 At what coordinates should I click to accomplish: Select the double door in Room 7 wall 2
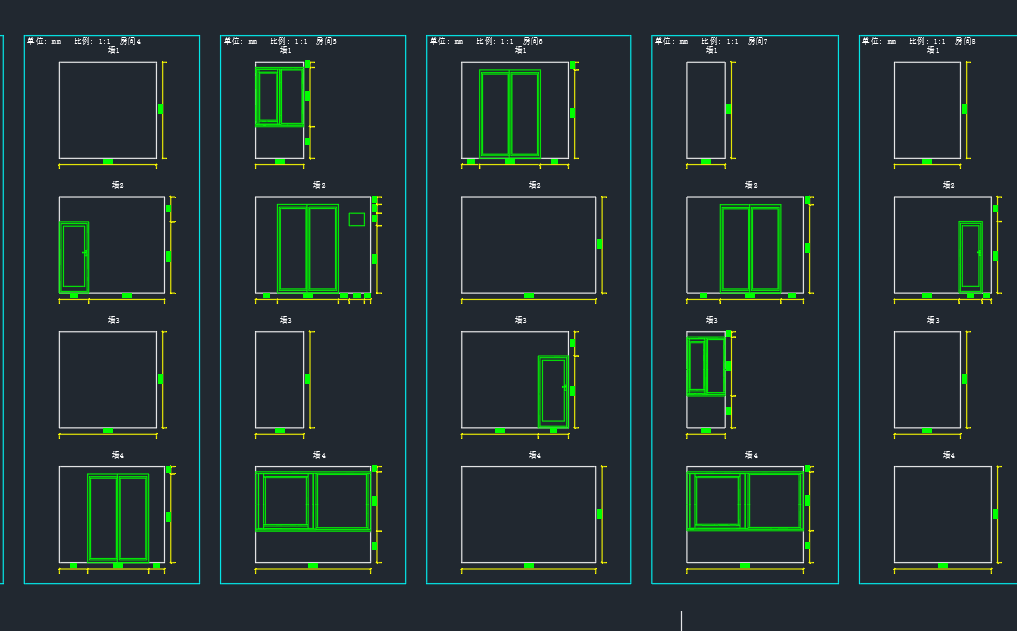750,248
